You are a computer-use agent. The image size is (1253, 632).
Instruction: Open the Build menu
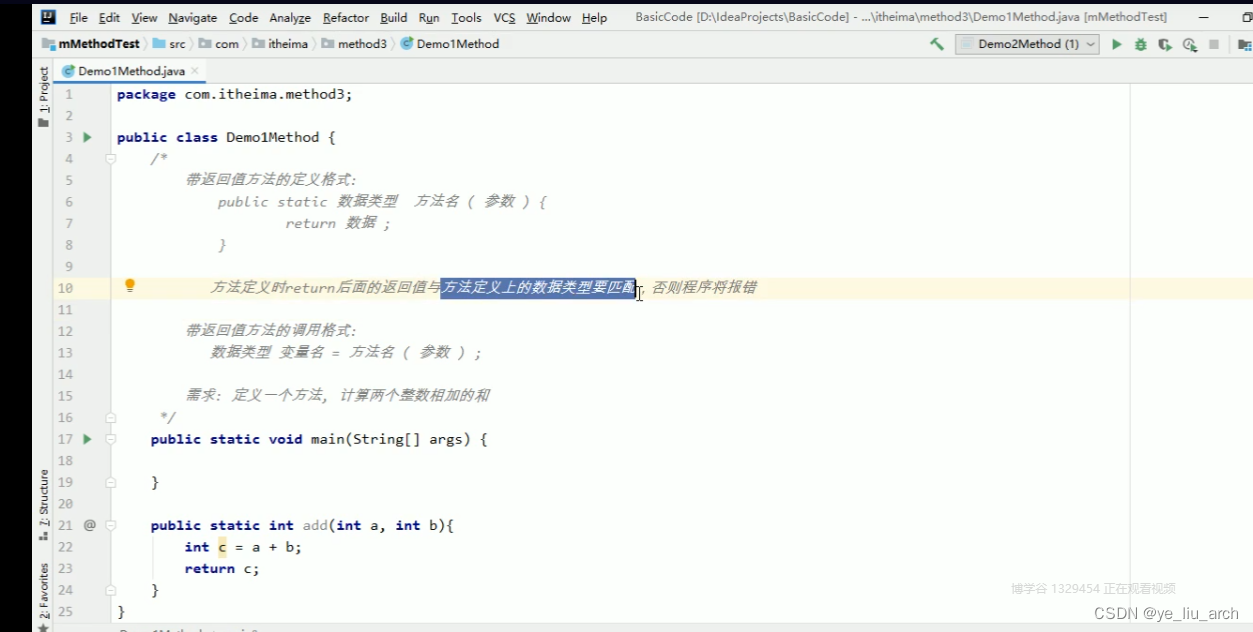click(394, 18)
